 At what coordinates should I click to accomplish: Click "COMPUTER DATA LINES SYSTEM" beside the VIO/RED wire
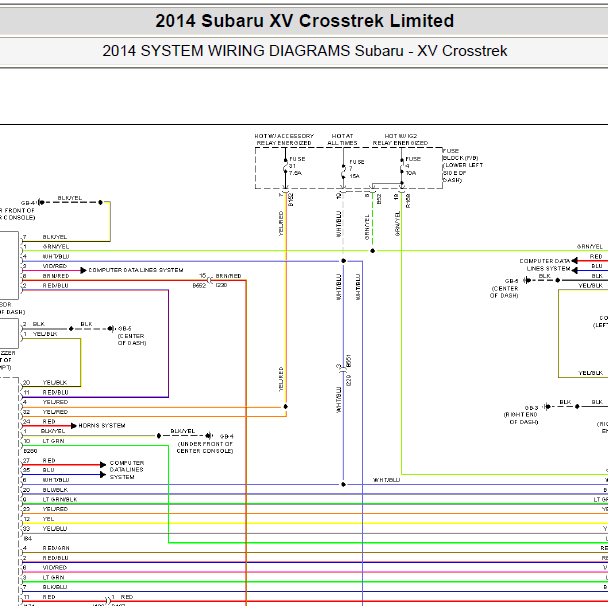click(x=136, y=270)
